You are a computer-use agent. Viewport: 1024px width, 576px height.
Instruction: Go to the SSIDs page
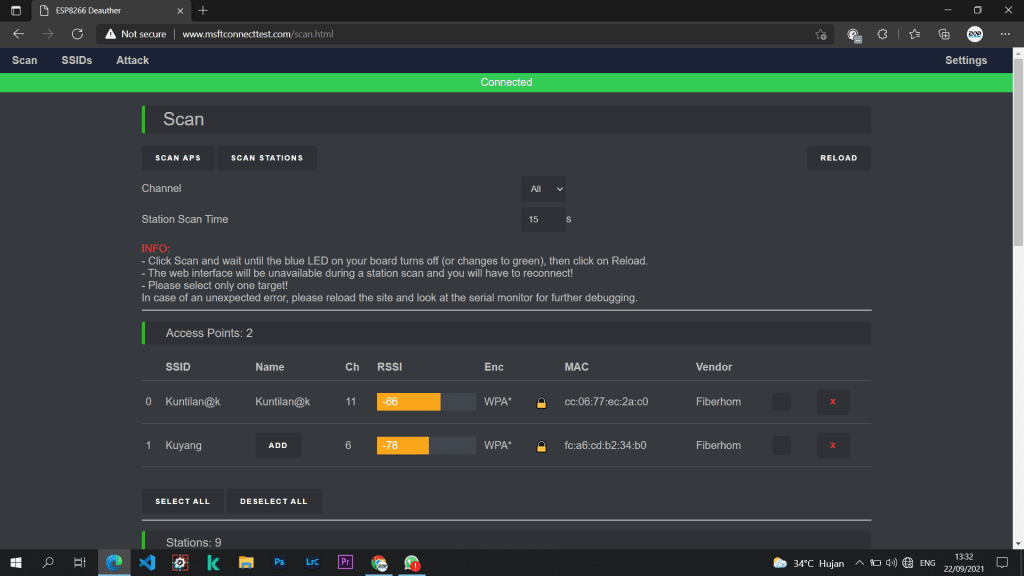[x=77, y=60]
